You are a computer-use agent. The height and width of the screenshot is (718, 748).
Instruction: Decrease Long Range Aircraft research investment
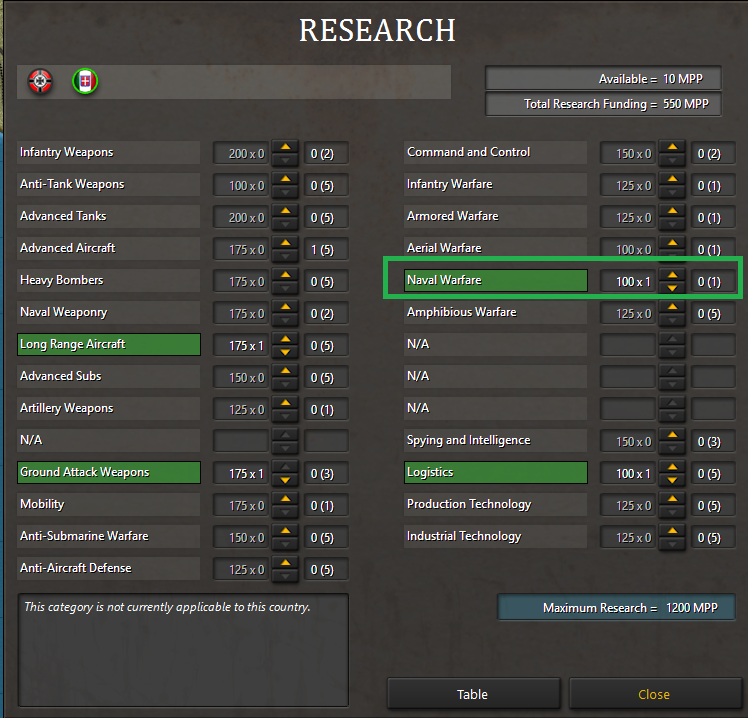(x=286, y=351)
